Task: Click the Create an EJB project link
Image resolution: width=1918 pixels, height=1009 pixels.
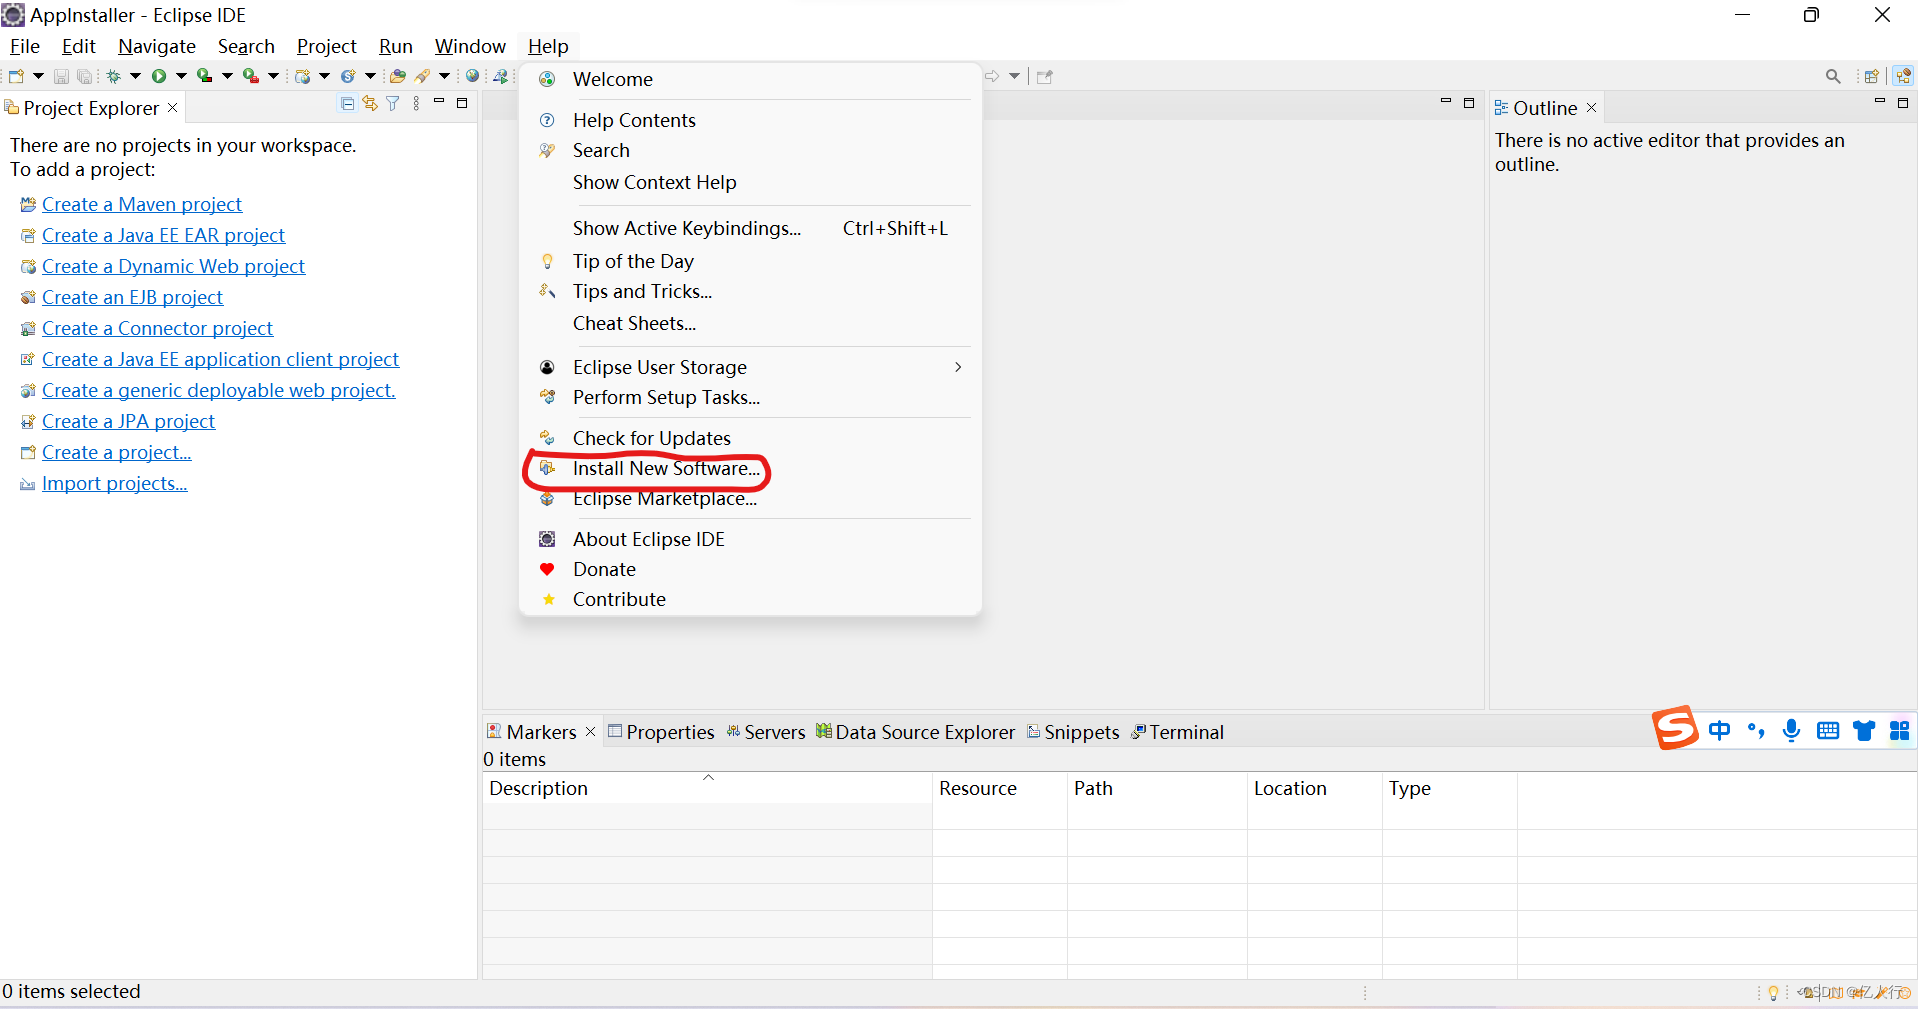Action: 132,297
